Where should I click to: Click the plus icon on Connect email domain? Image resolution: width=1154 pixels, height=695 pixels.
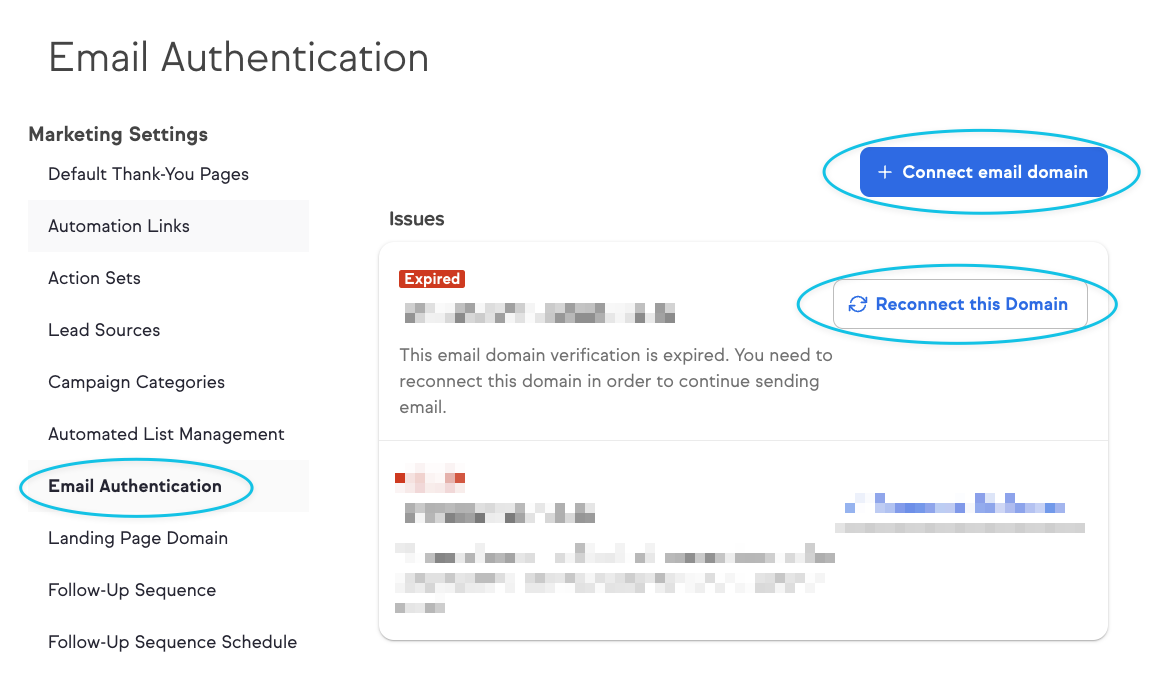(x=884, y=171)
